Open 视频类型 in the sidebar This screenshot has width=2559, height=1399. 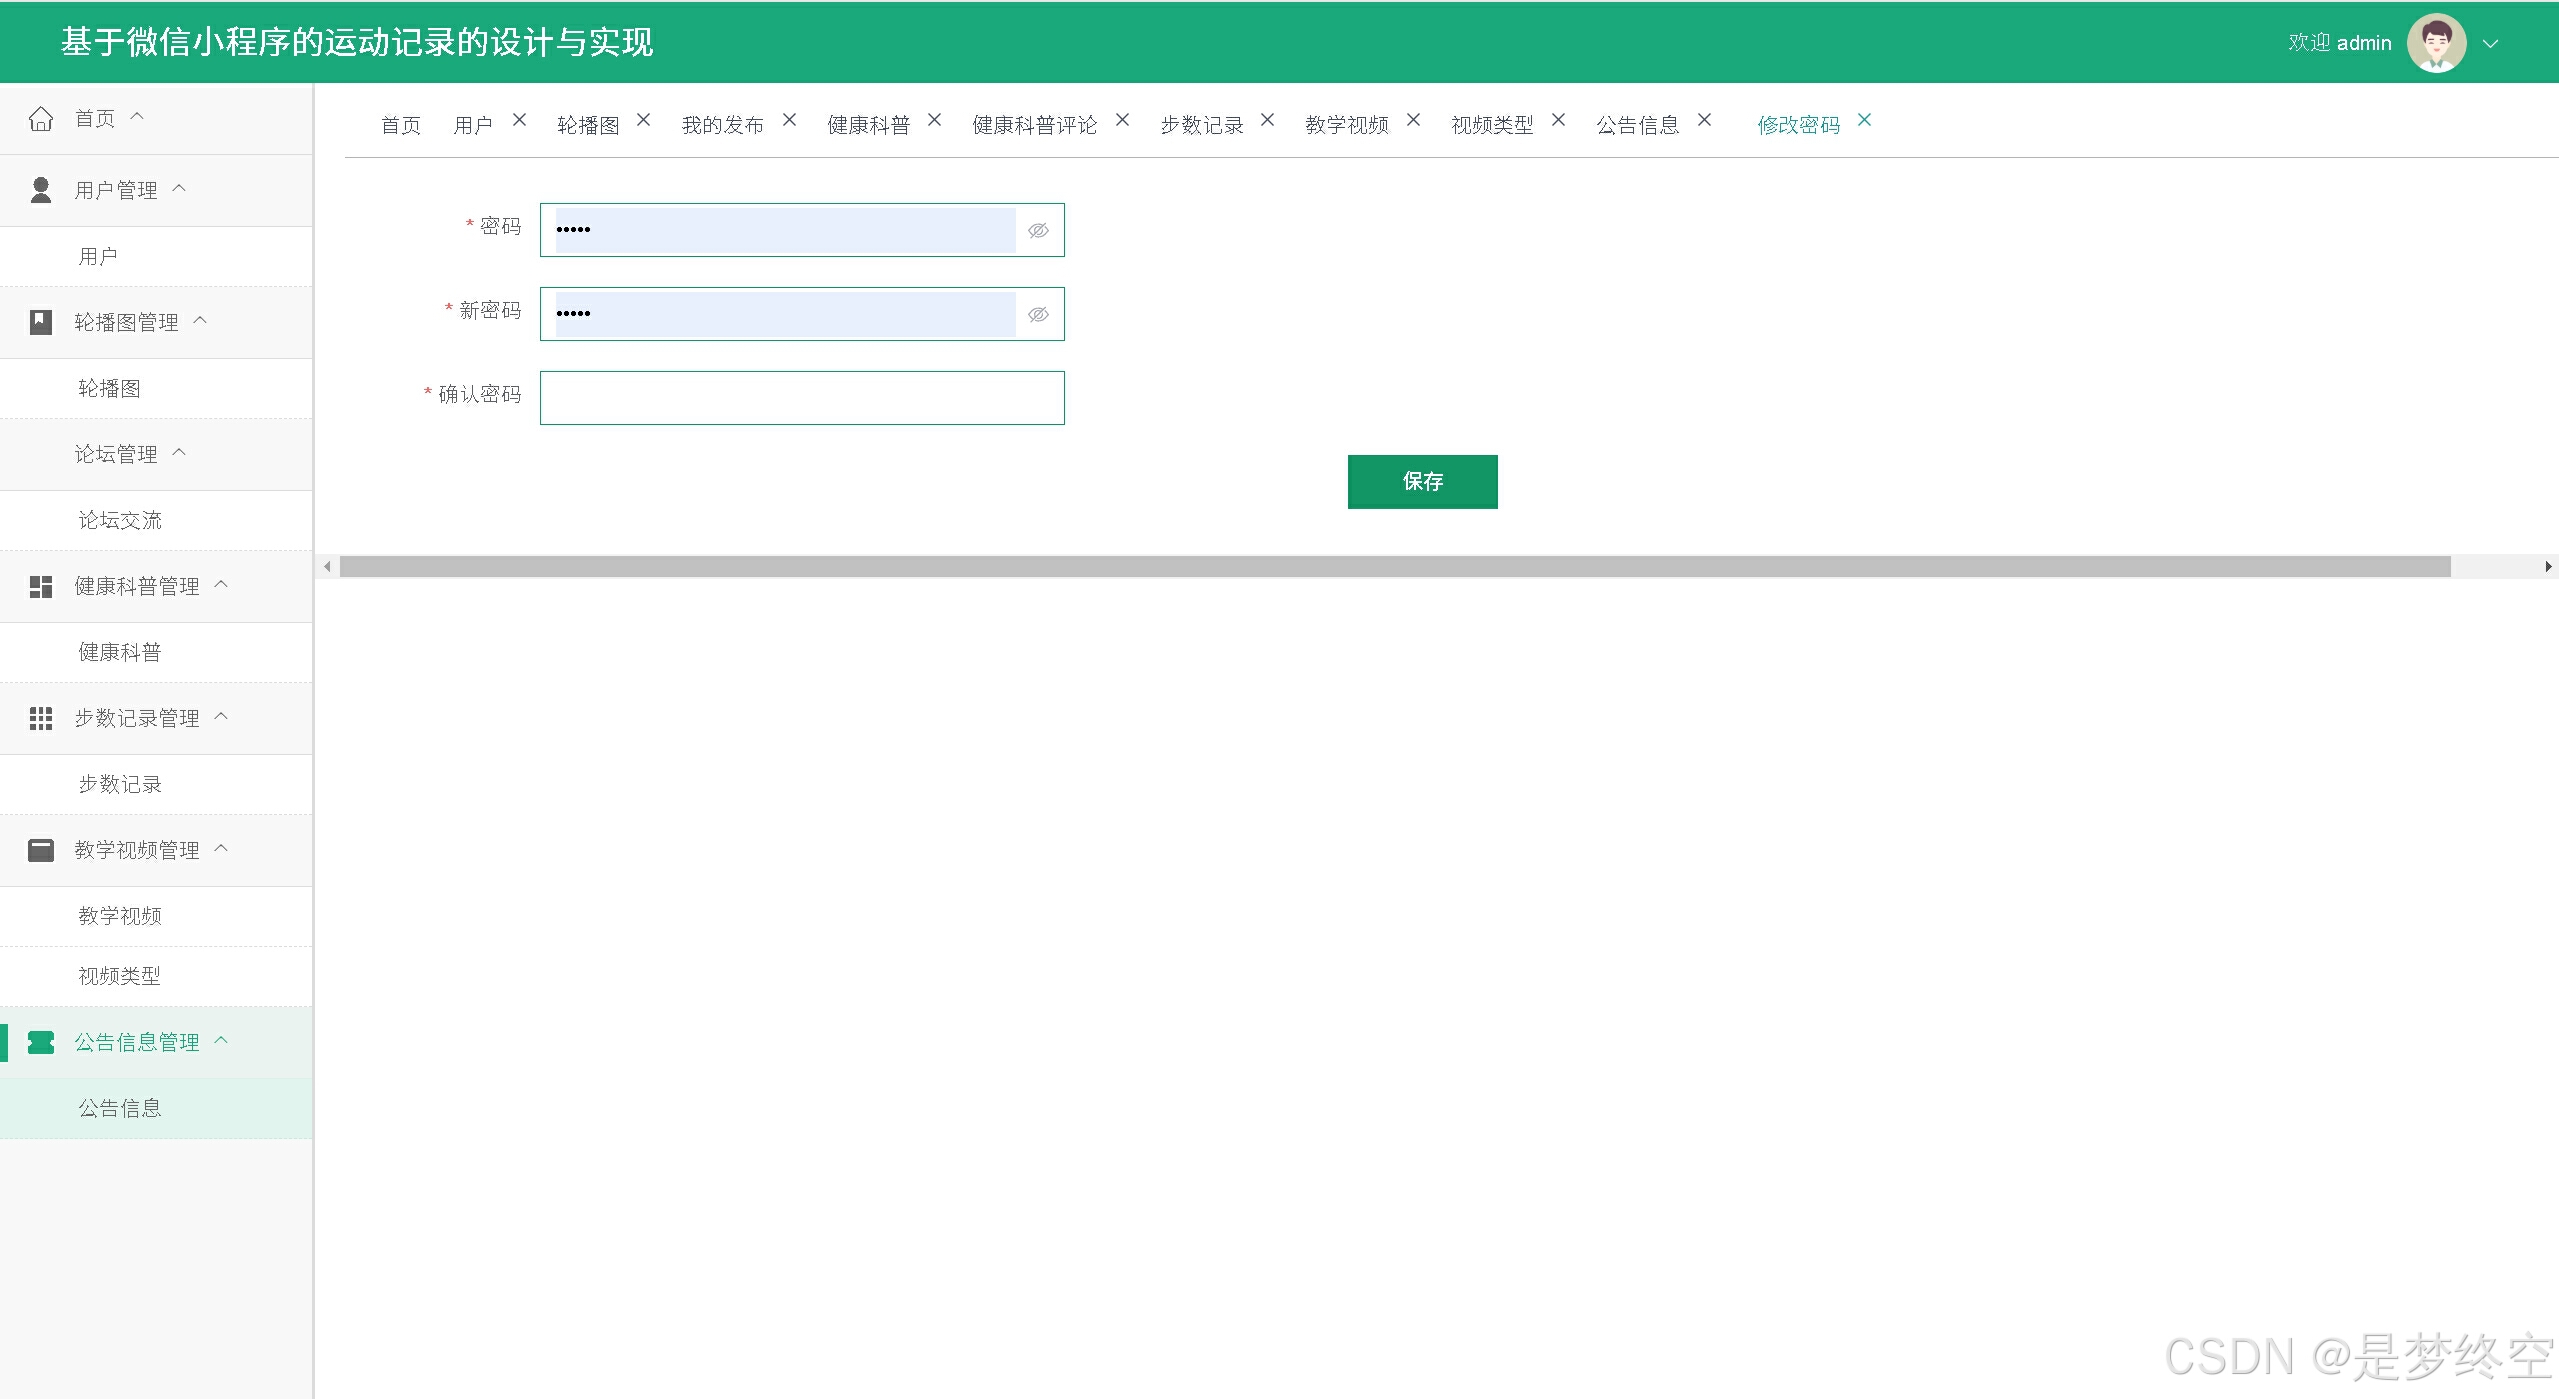click(119, 976)
